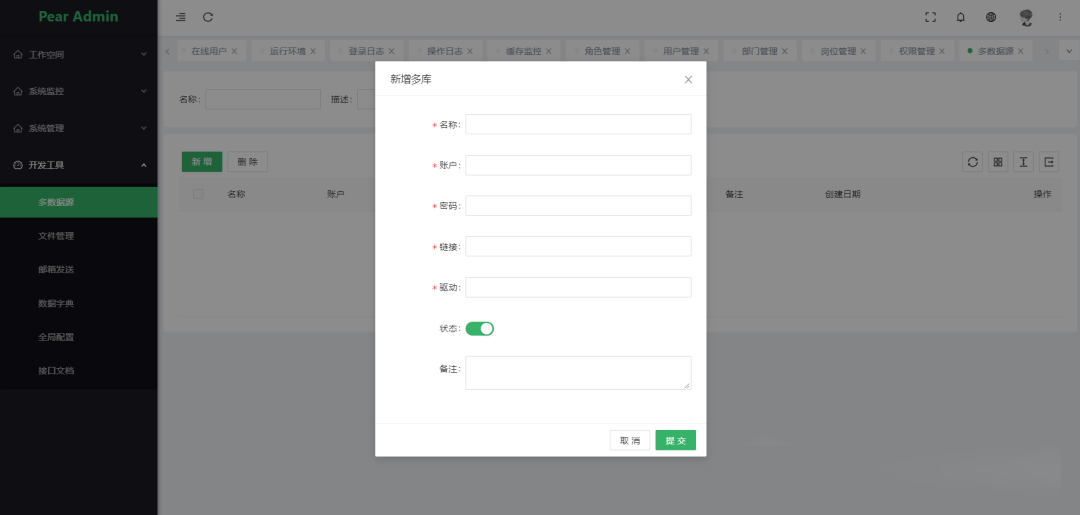The width and height of the screenshot is (1080, 515).
Task: Tick the select-all checkbox in table header
Action: (198, 194)
